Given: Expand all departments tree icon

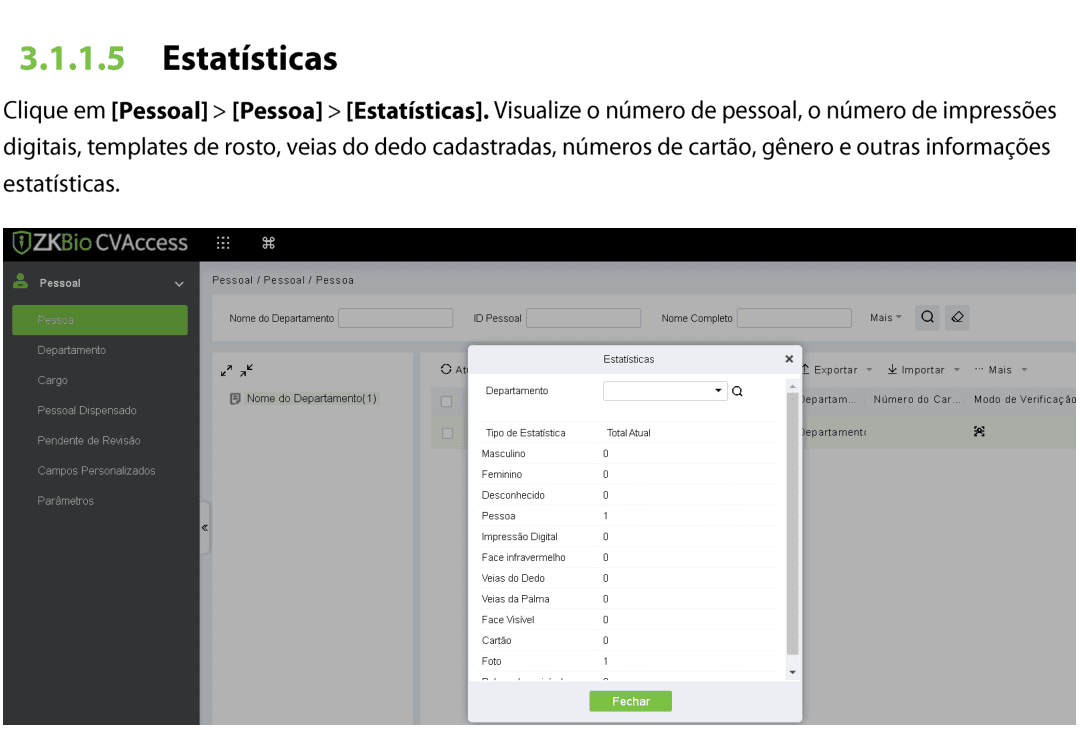Looking at the screenshot, I should 227,371.
